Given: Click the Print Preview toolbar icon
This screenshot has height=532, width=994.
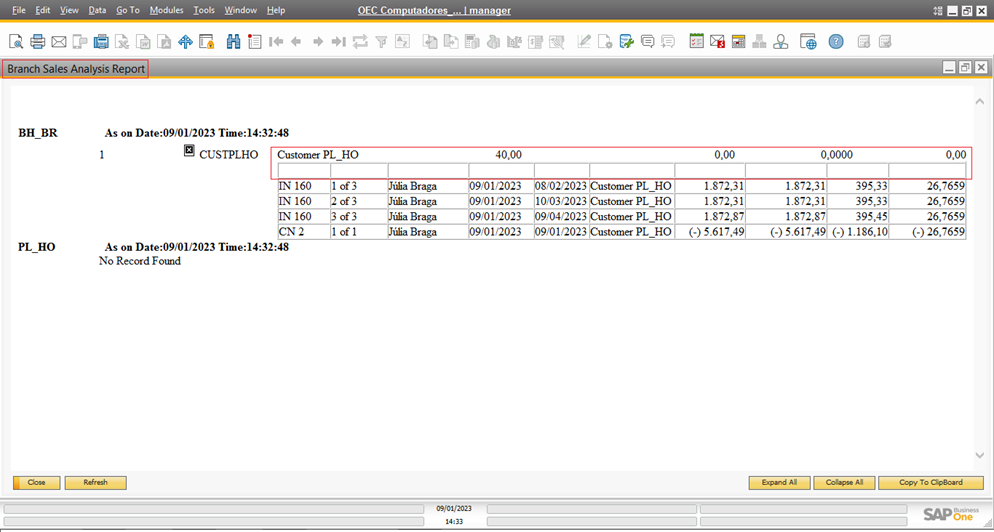Looking at the screenshot, I should (x=16, y=42).
